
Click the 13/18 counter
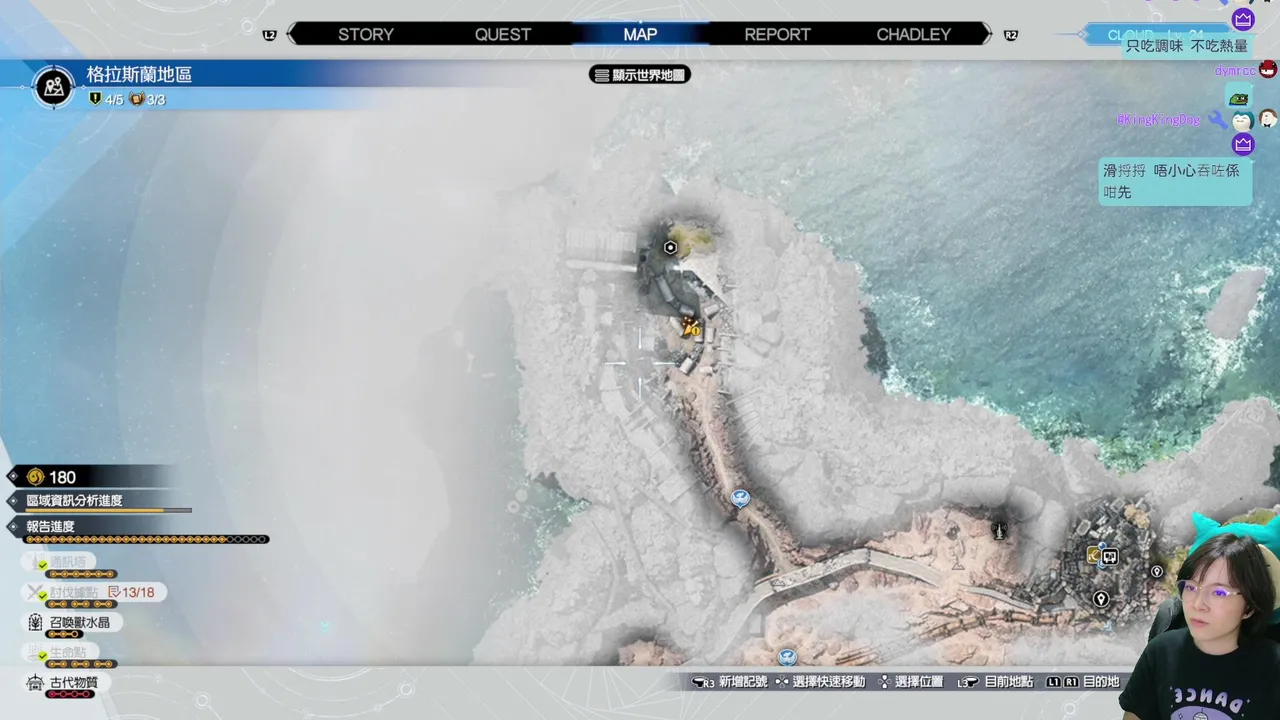pyautogui.click(x=132, y=592)
